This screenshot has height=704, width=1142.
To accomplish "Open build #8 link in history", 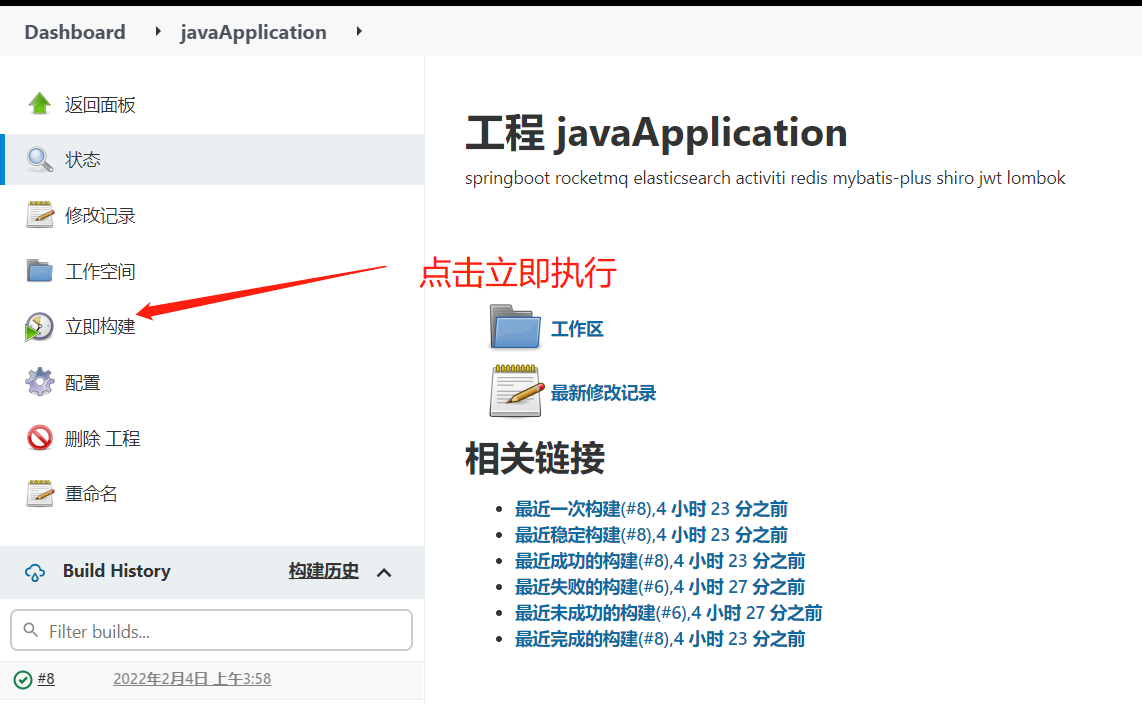I will (x=46, y=679).
